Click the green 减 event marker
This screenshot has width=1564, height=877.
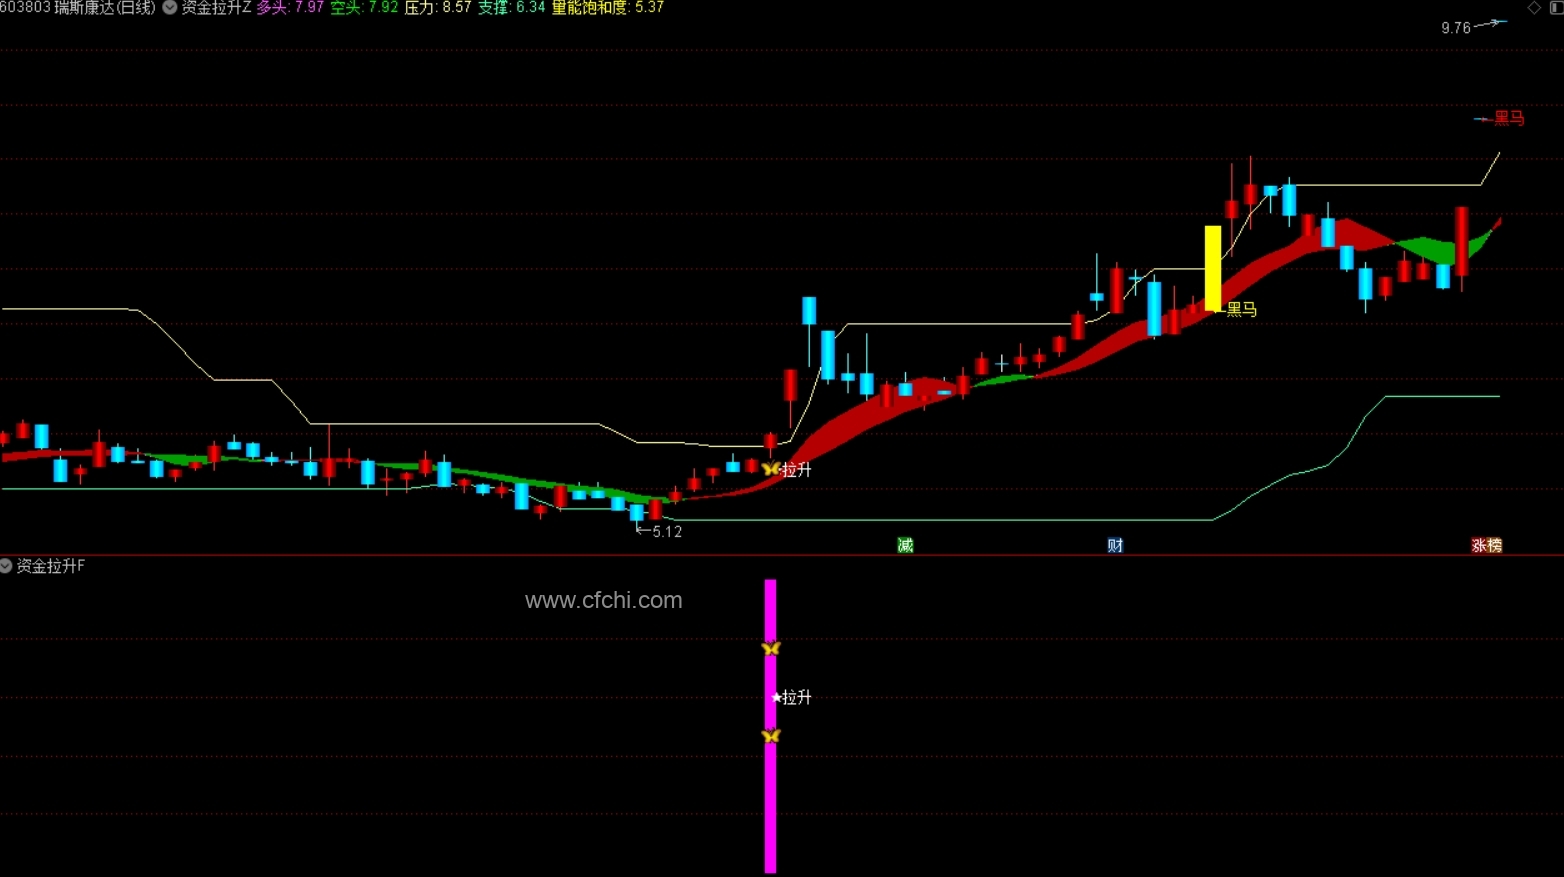(905, 545)
